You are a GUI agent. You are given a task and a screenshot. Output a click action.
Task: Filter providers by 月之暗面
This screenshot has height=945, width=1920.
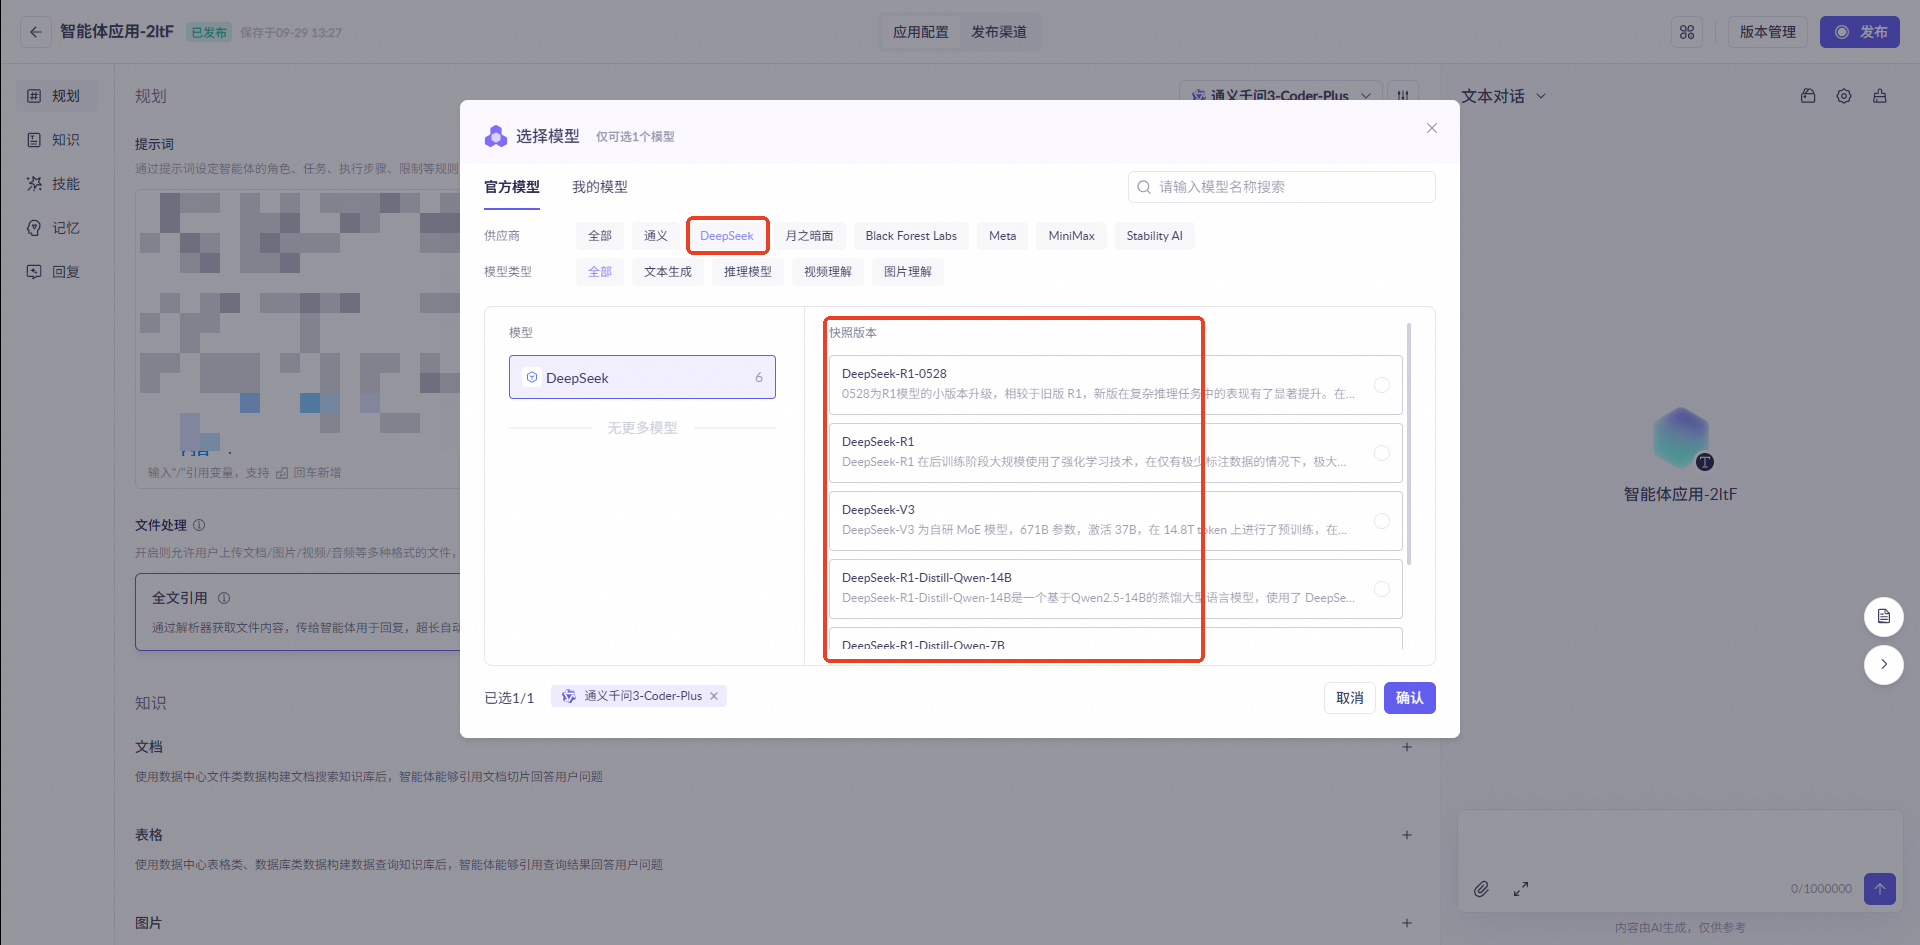809,236
